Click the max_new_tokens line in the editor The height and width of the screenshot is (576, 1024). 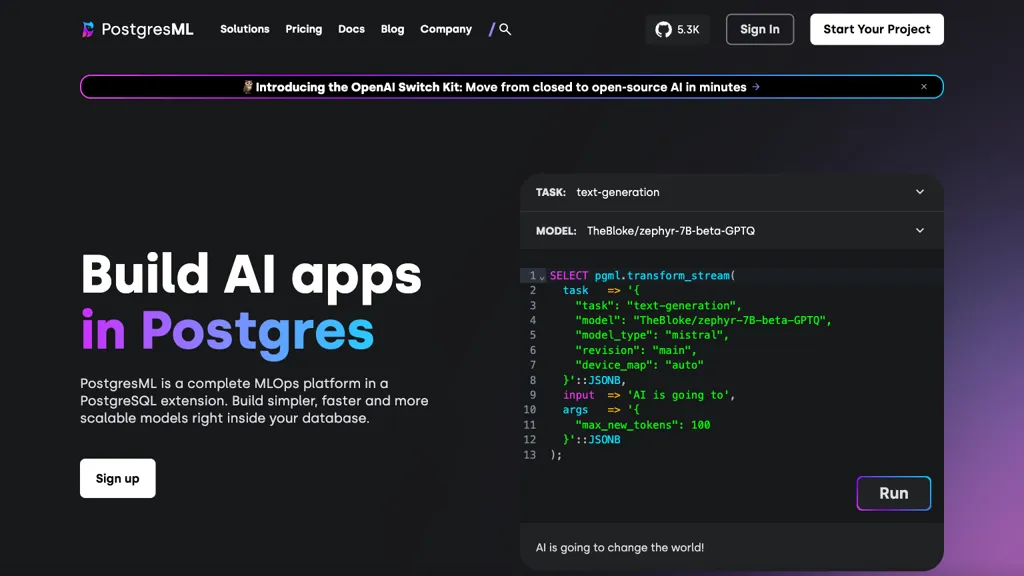(642, 425)
